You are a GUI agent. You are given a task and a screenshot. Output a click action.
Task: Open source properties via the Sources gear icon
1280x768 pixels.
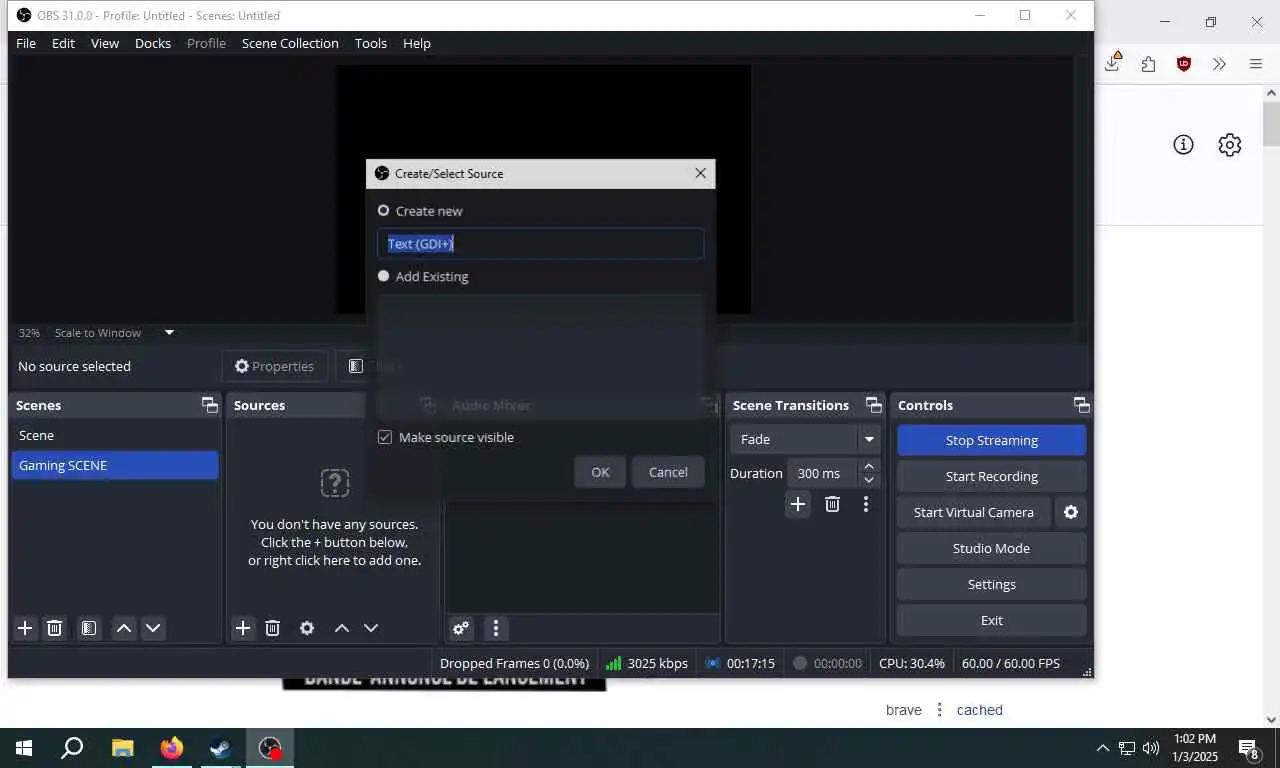tap(307, 628)
